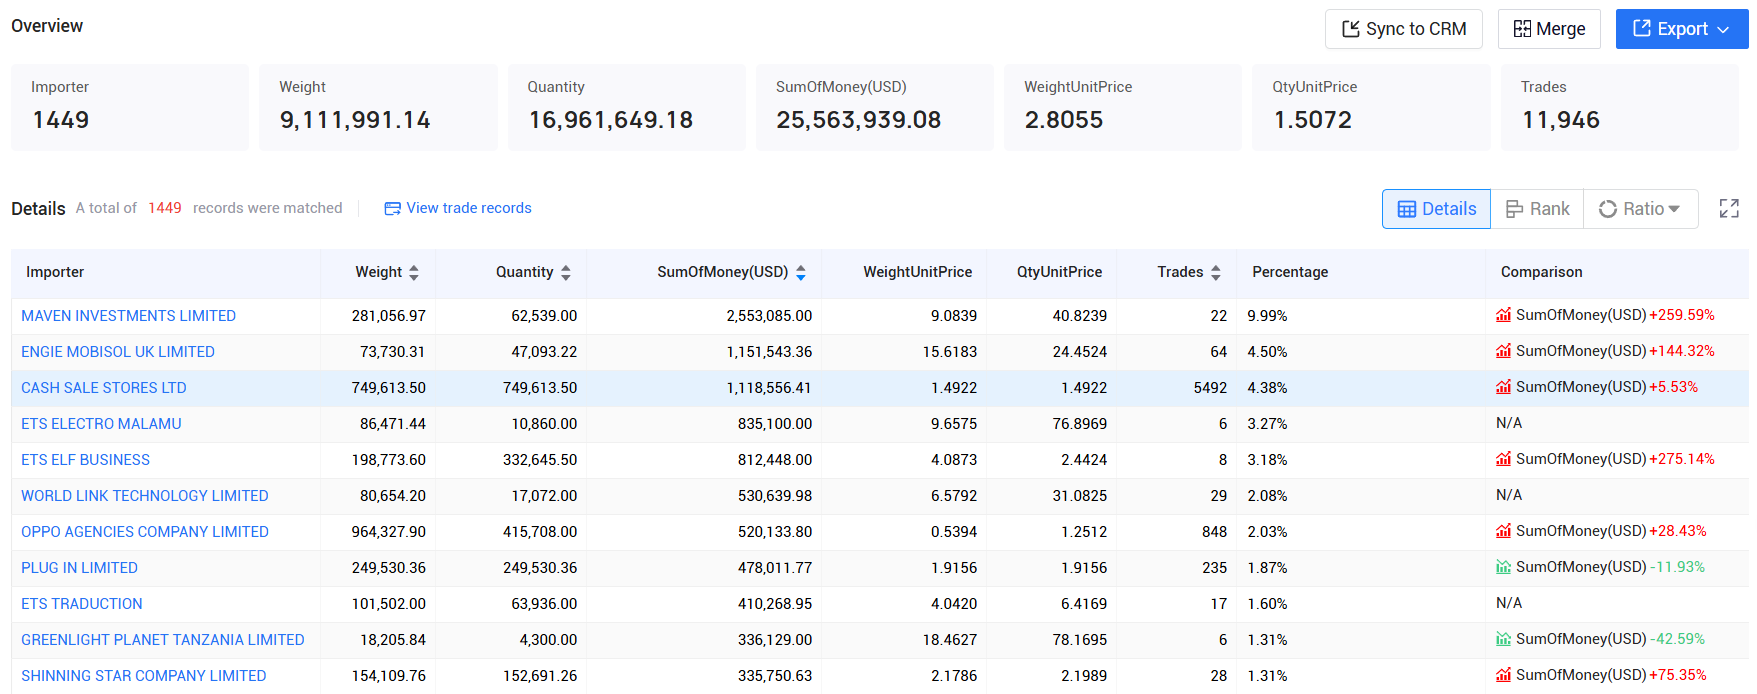This screenshot has width=1757, height=694.
Task: Open ENGIE MOBISOL UK LIMITED link
Action: (x=118, y=352)
